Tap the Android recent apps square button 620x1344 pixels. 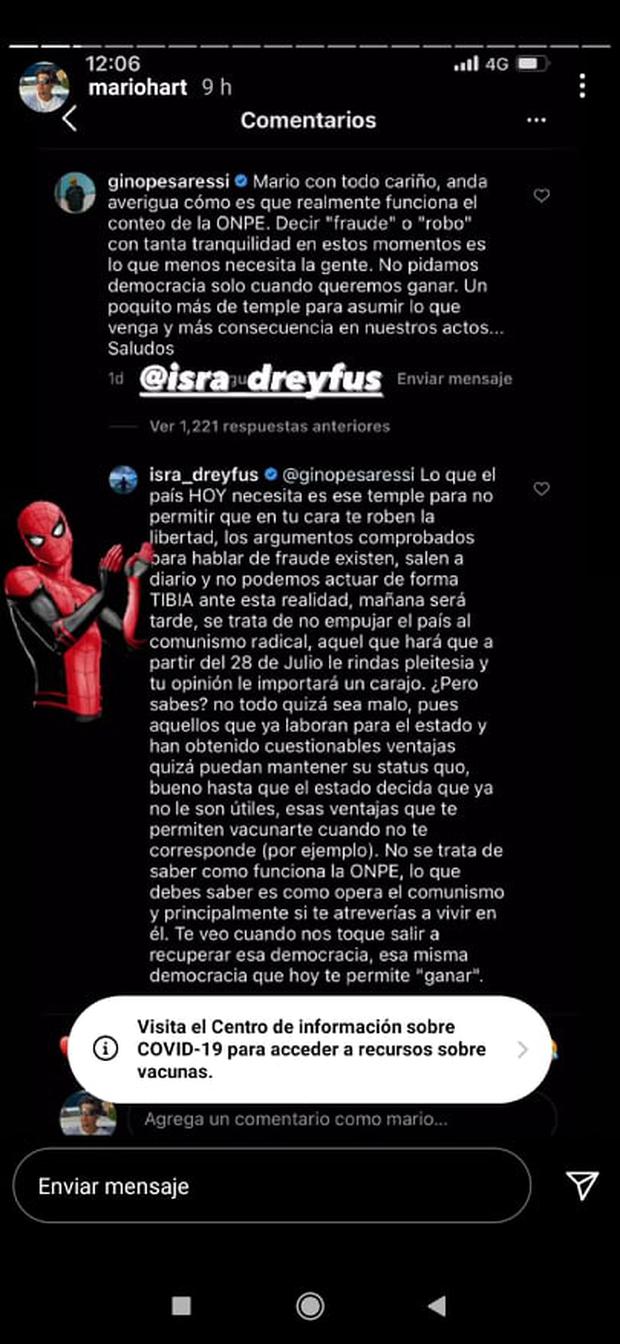coord(181,1306)
